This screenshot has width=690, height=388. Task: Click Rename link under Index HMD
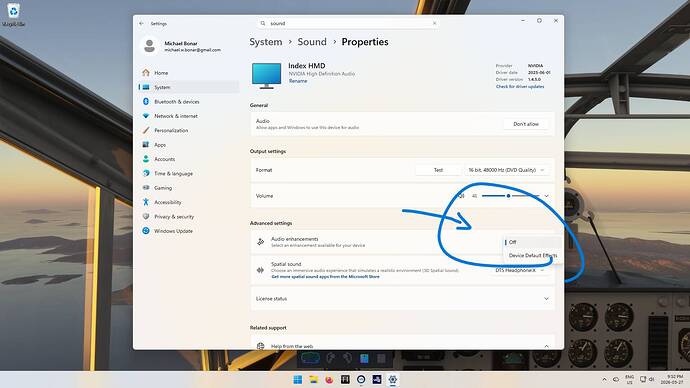point(298,81)
